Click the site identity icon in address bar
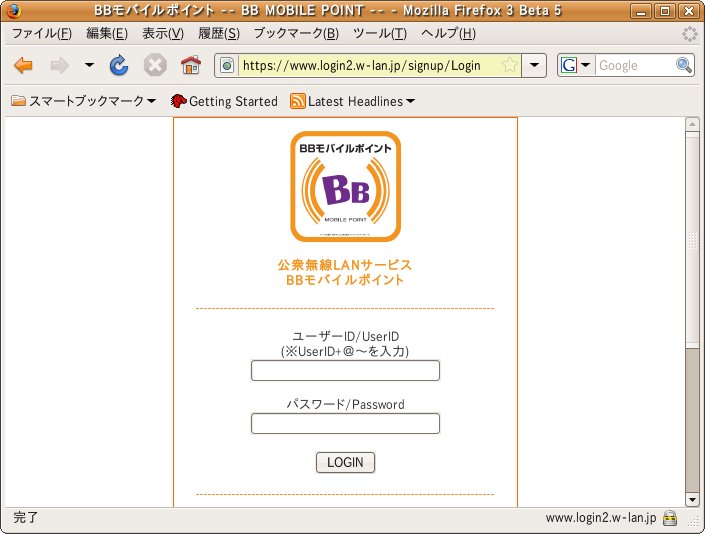705x534 pixels. (227, 66)
